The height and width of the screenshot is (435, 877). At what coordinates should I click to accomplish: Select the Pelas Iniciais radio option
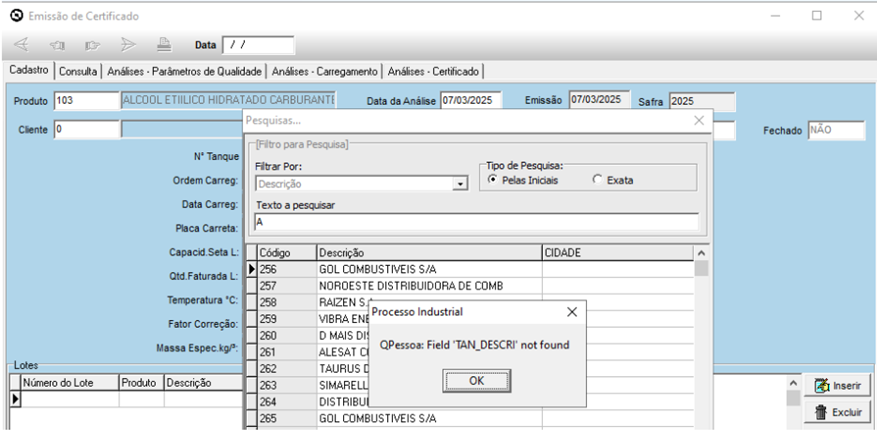(x=524, y=180)
